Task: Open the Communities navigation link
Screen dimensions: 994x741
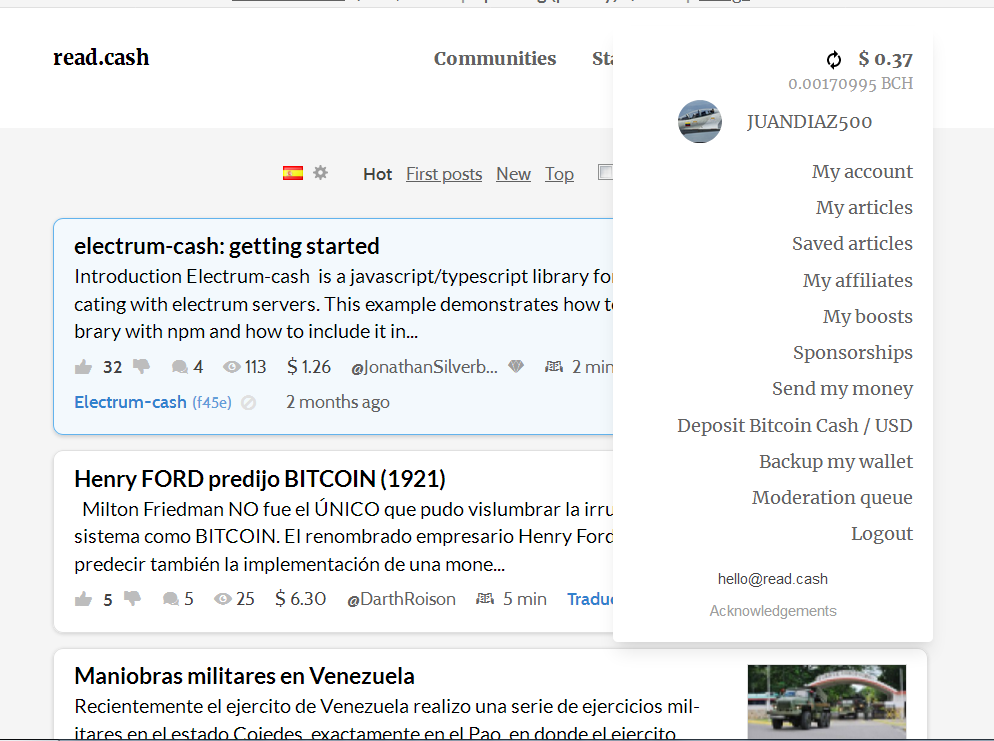Action: [x=495, y=58]
